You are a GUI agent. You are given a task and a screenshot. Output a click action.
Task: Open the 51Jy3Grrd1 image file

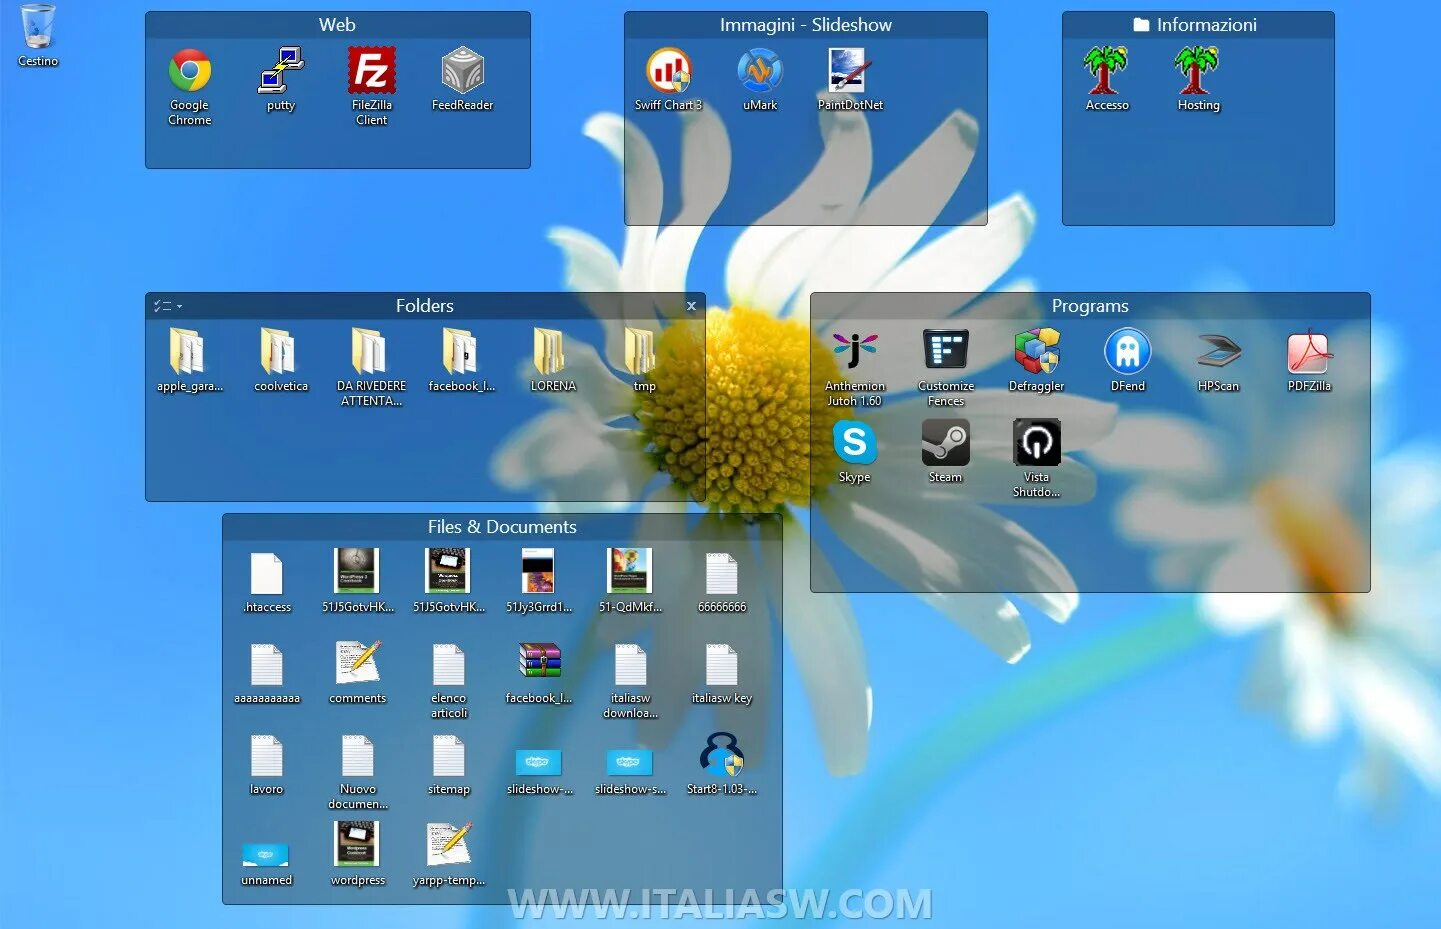540,581
